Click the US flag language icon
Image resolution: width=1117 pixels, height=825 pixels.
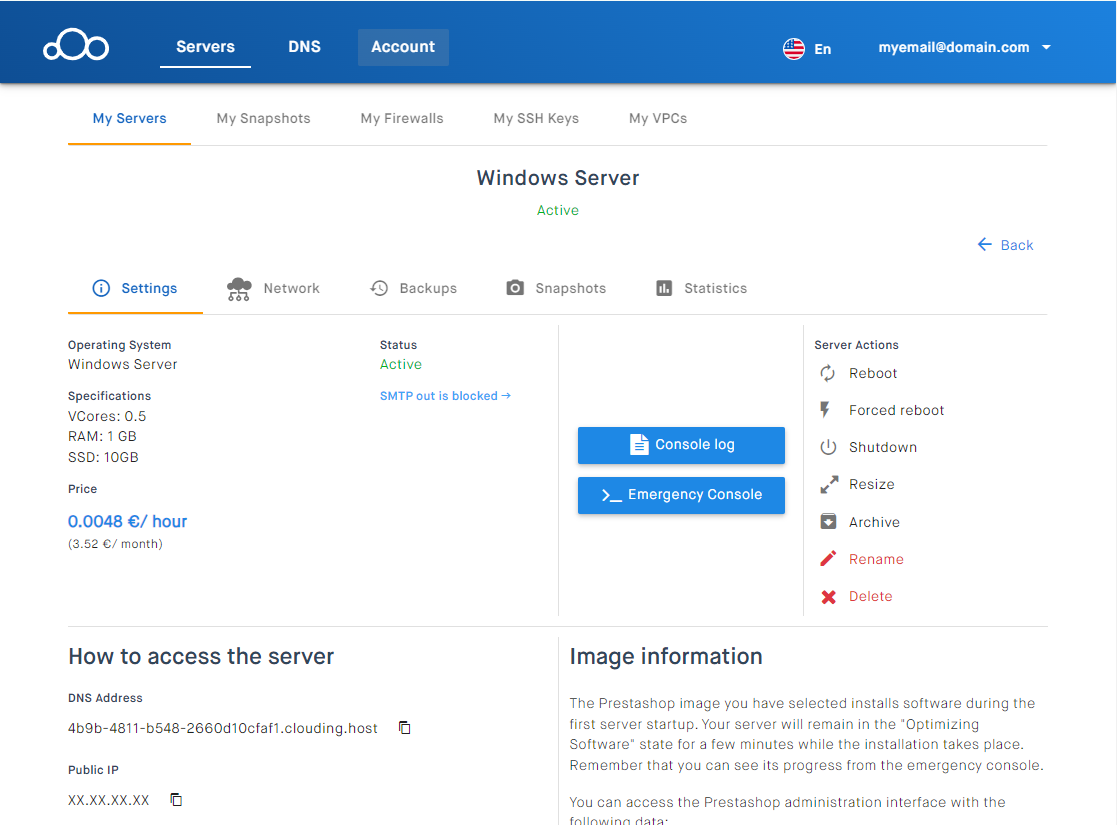click(x=794, y=48)
